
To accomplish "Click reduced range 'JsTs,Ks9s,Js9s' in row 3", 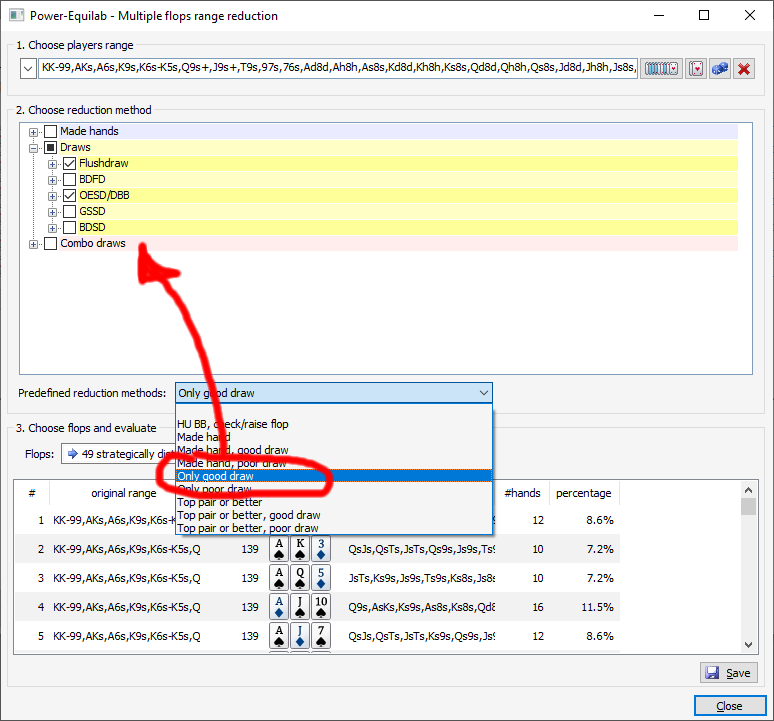I will click(422, 578).
